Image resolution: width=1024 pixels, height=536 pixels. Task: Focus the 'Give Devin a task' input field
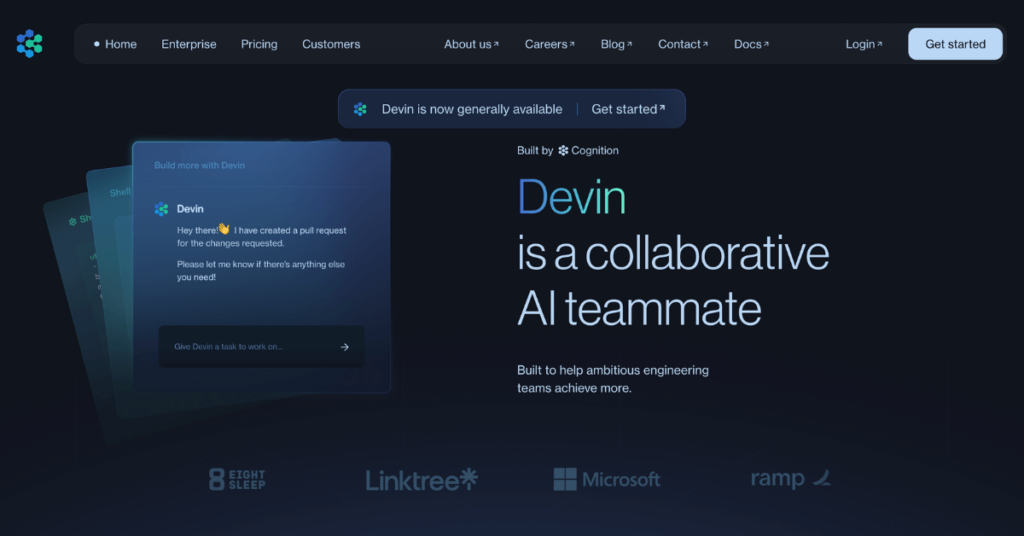click(250, 347)
